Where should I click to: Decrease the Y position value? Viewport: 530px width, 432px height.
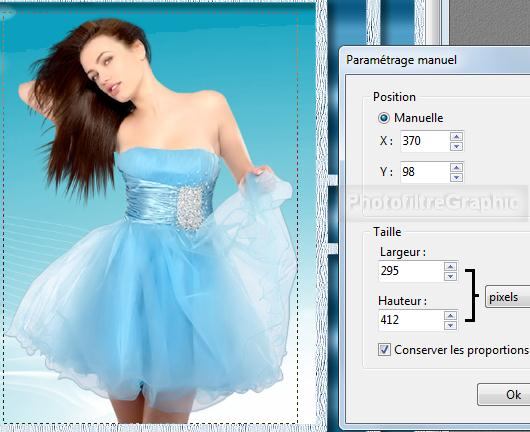tap(456, 177)
